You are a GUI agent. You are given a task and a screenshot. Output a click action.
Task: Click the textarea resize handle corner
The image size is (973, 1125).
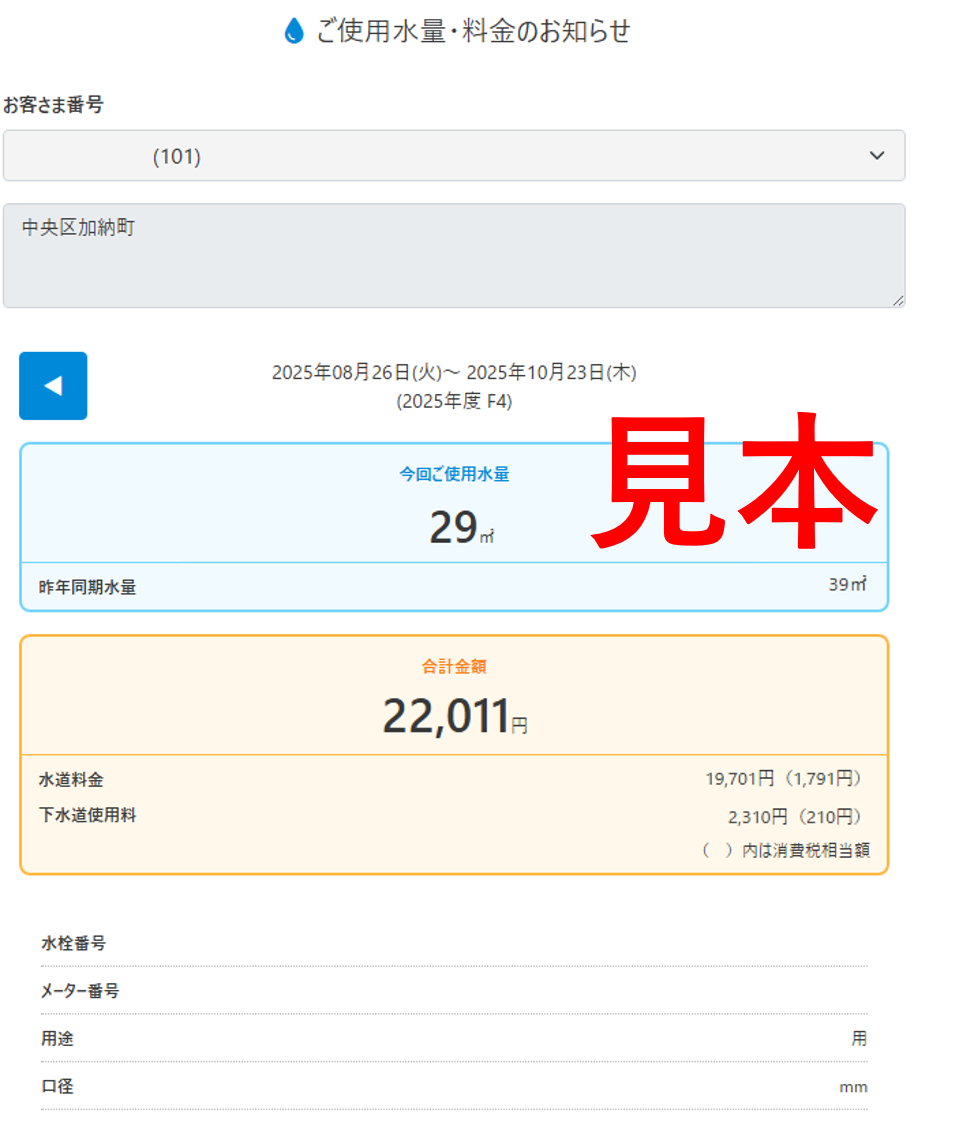click(898, 301)
